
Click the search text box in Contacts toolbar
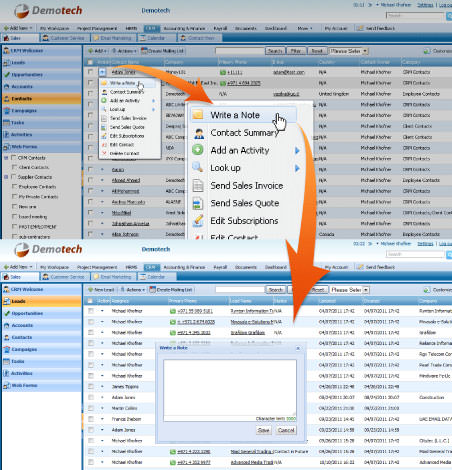240,51
